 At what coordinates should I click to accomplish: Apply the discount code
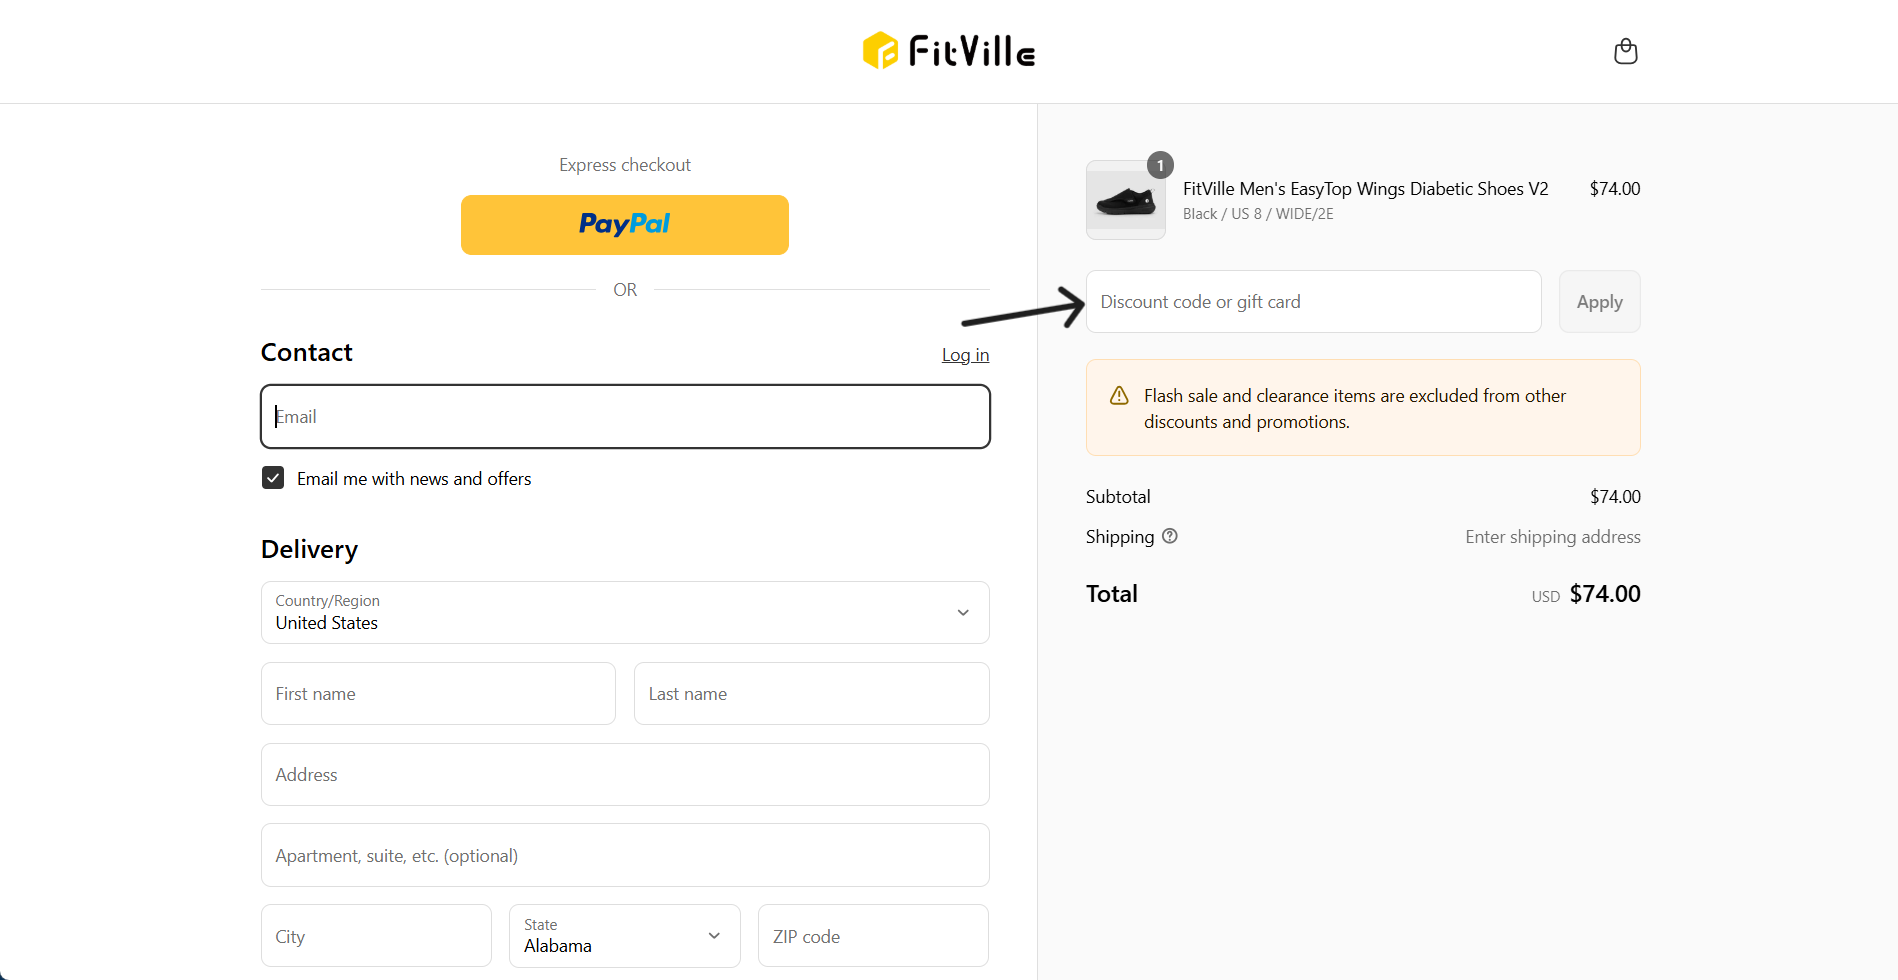tap(1599, 302)
